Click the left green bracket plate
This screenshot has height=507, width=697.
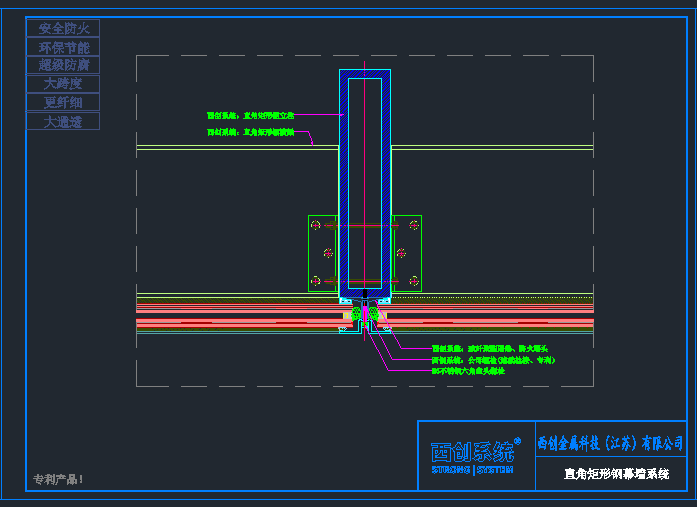coord(323,253)
